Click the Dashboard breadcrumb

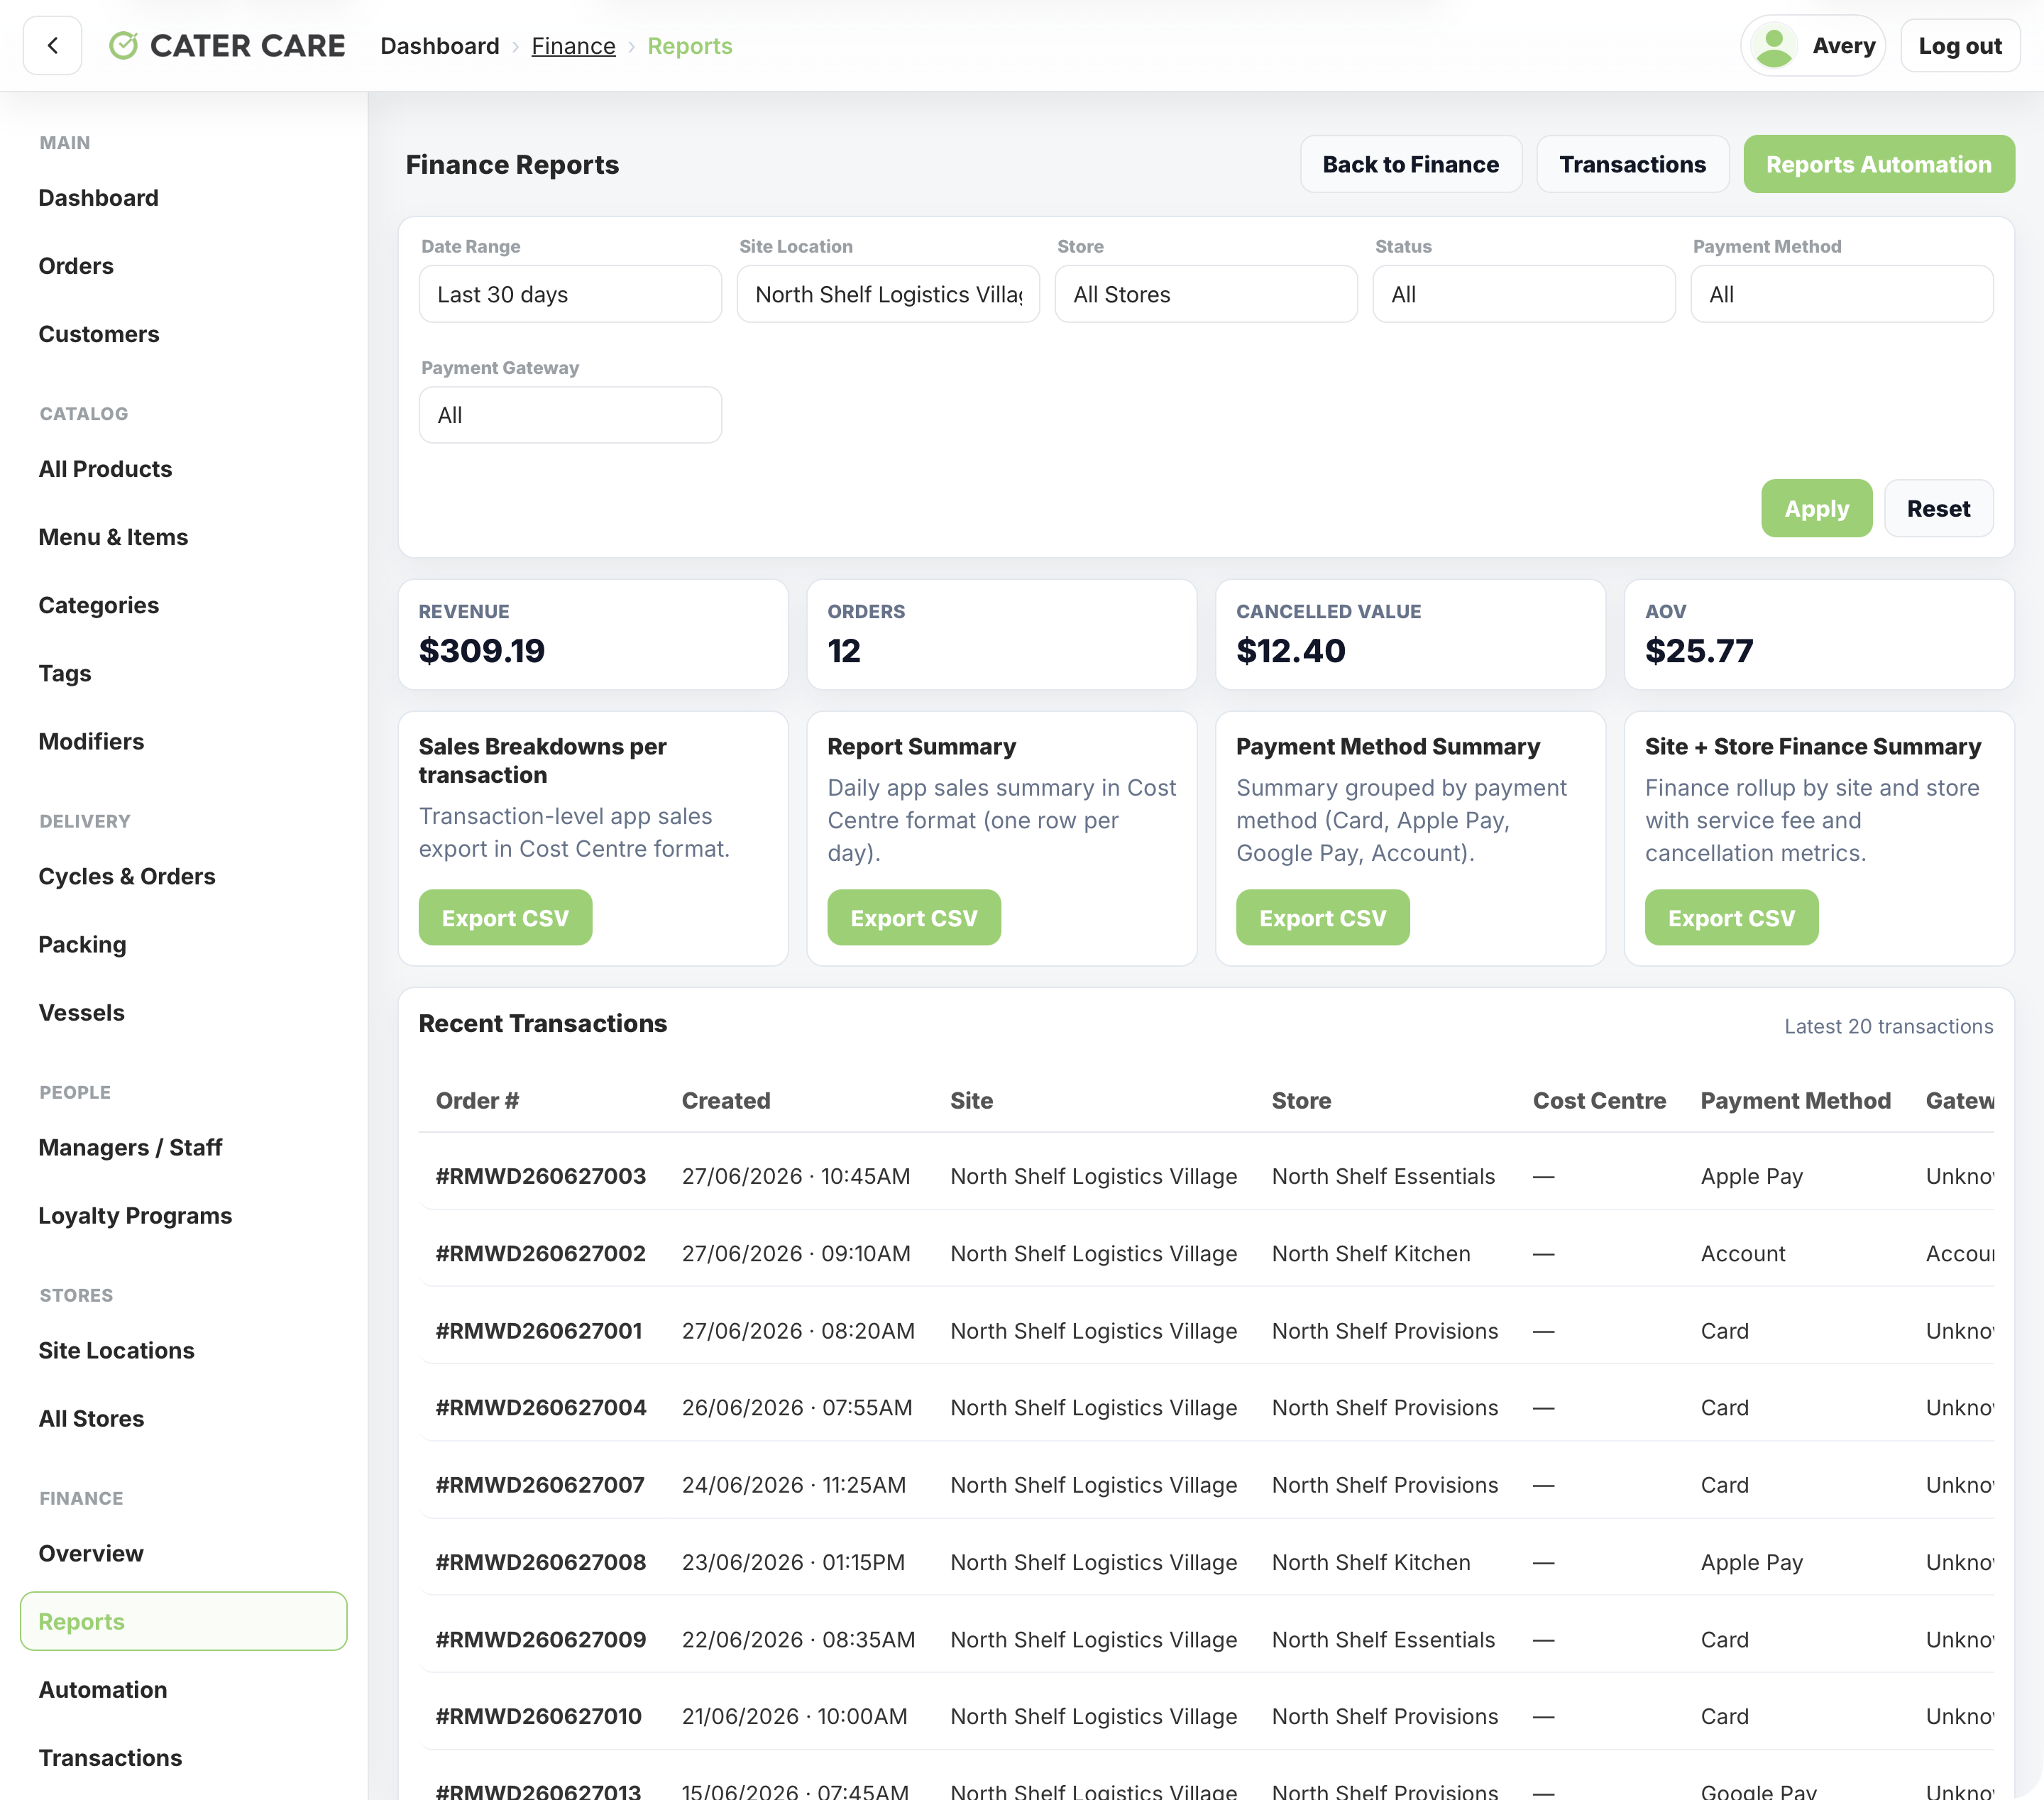[440, 46]
